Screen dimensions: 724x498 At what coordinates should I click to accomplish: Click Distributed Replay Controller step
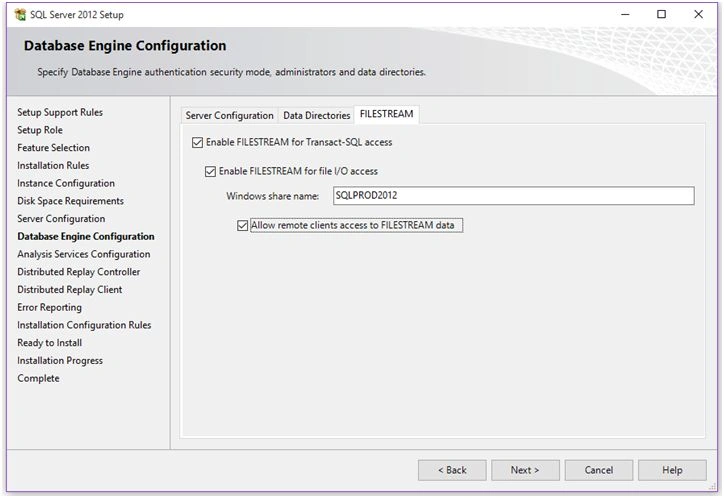(78, 272)
